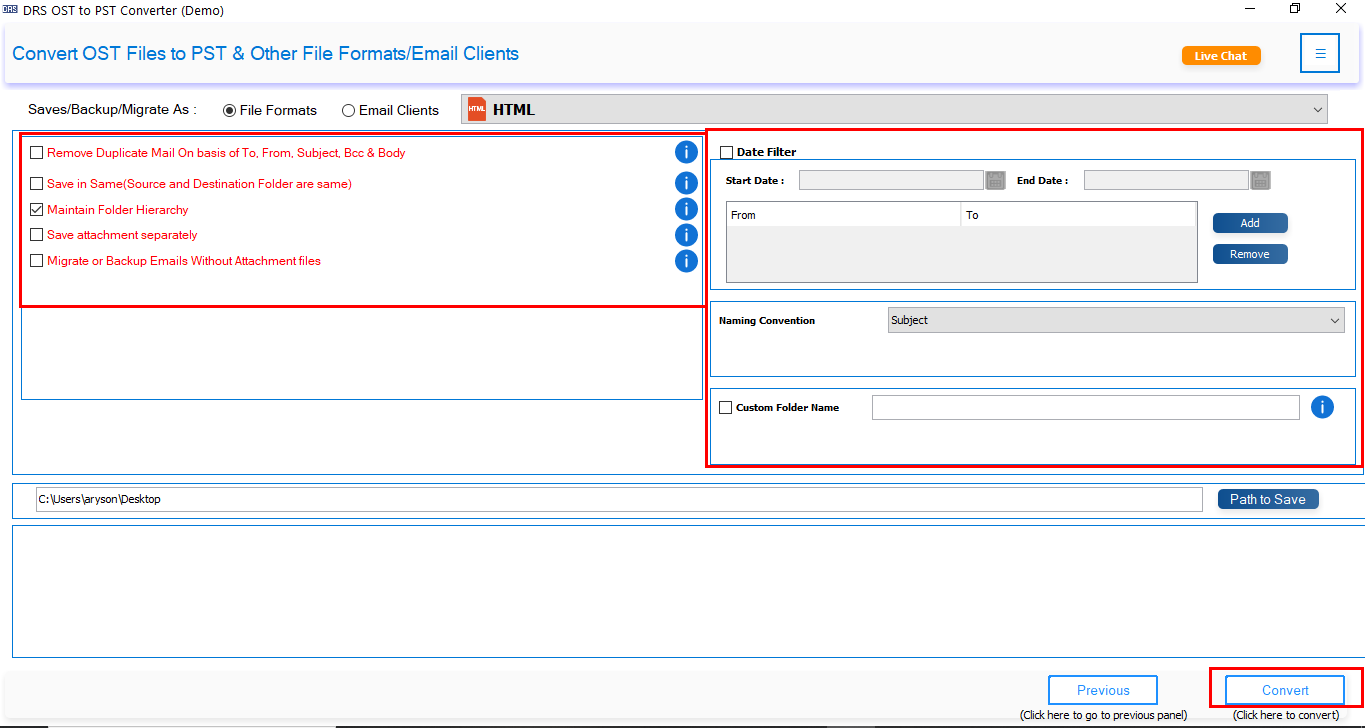Image resolution: width=1365 pixels, height=728 pixels.
Task: Click info icon for Migrate Without Attachment
Action: (686, 261)
